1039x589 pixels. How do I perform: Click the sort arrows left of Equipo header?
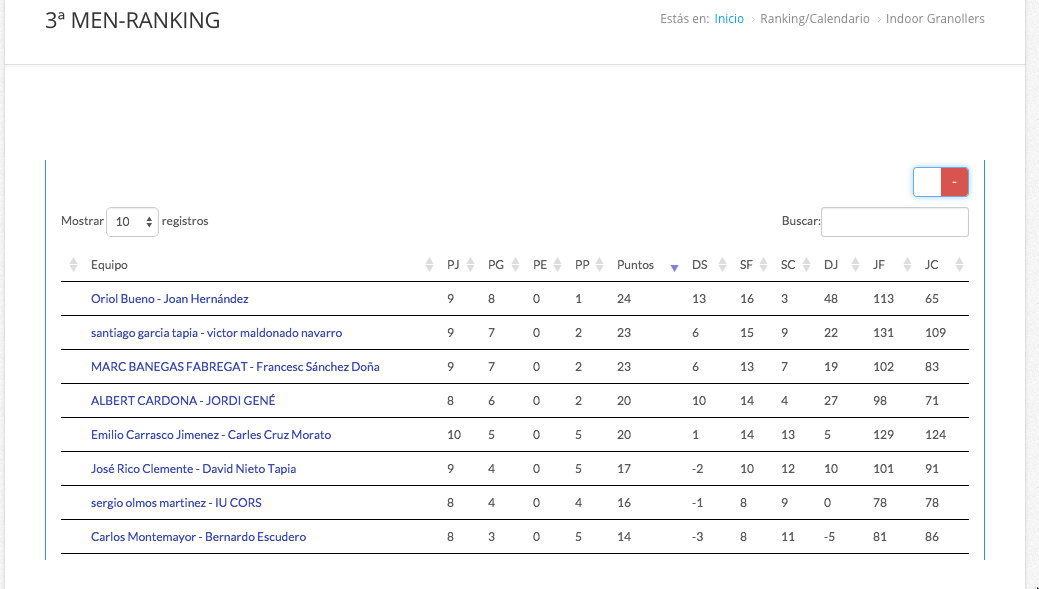pos(73,265)
